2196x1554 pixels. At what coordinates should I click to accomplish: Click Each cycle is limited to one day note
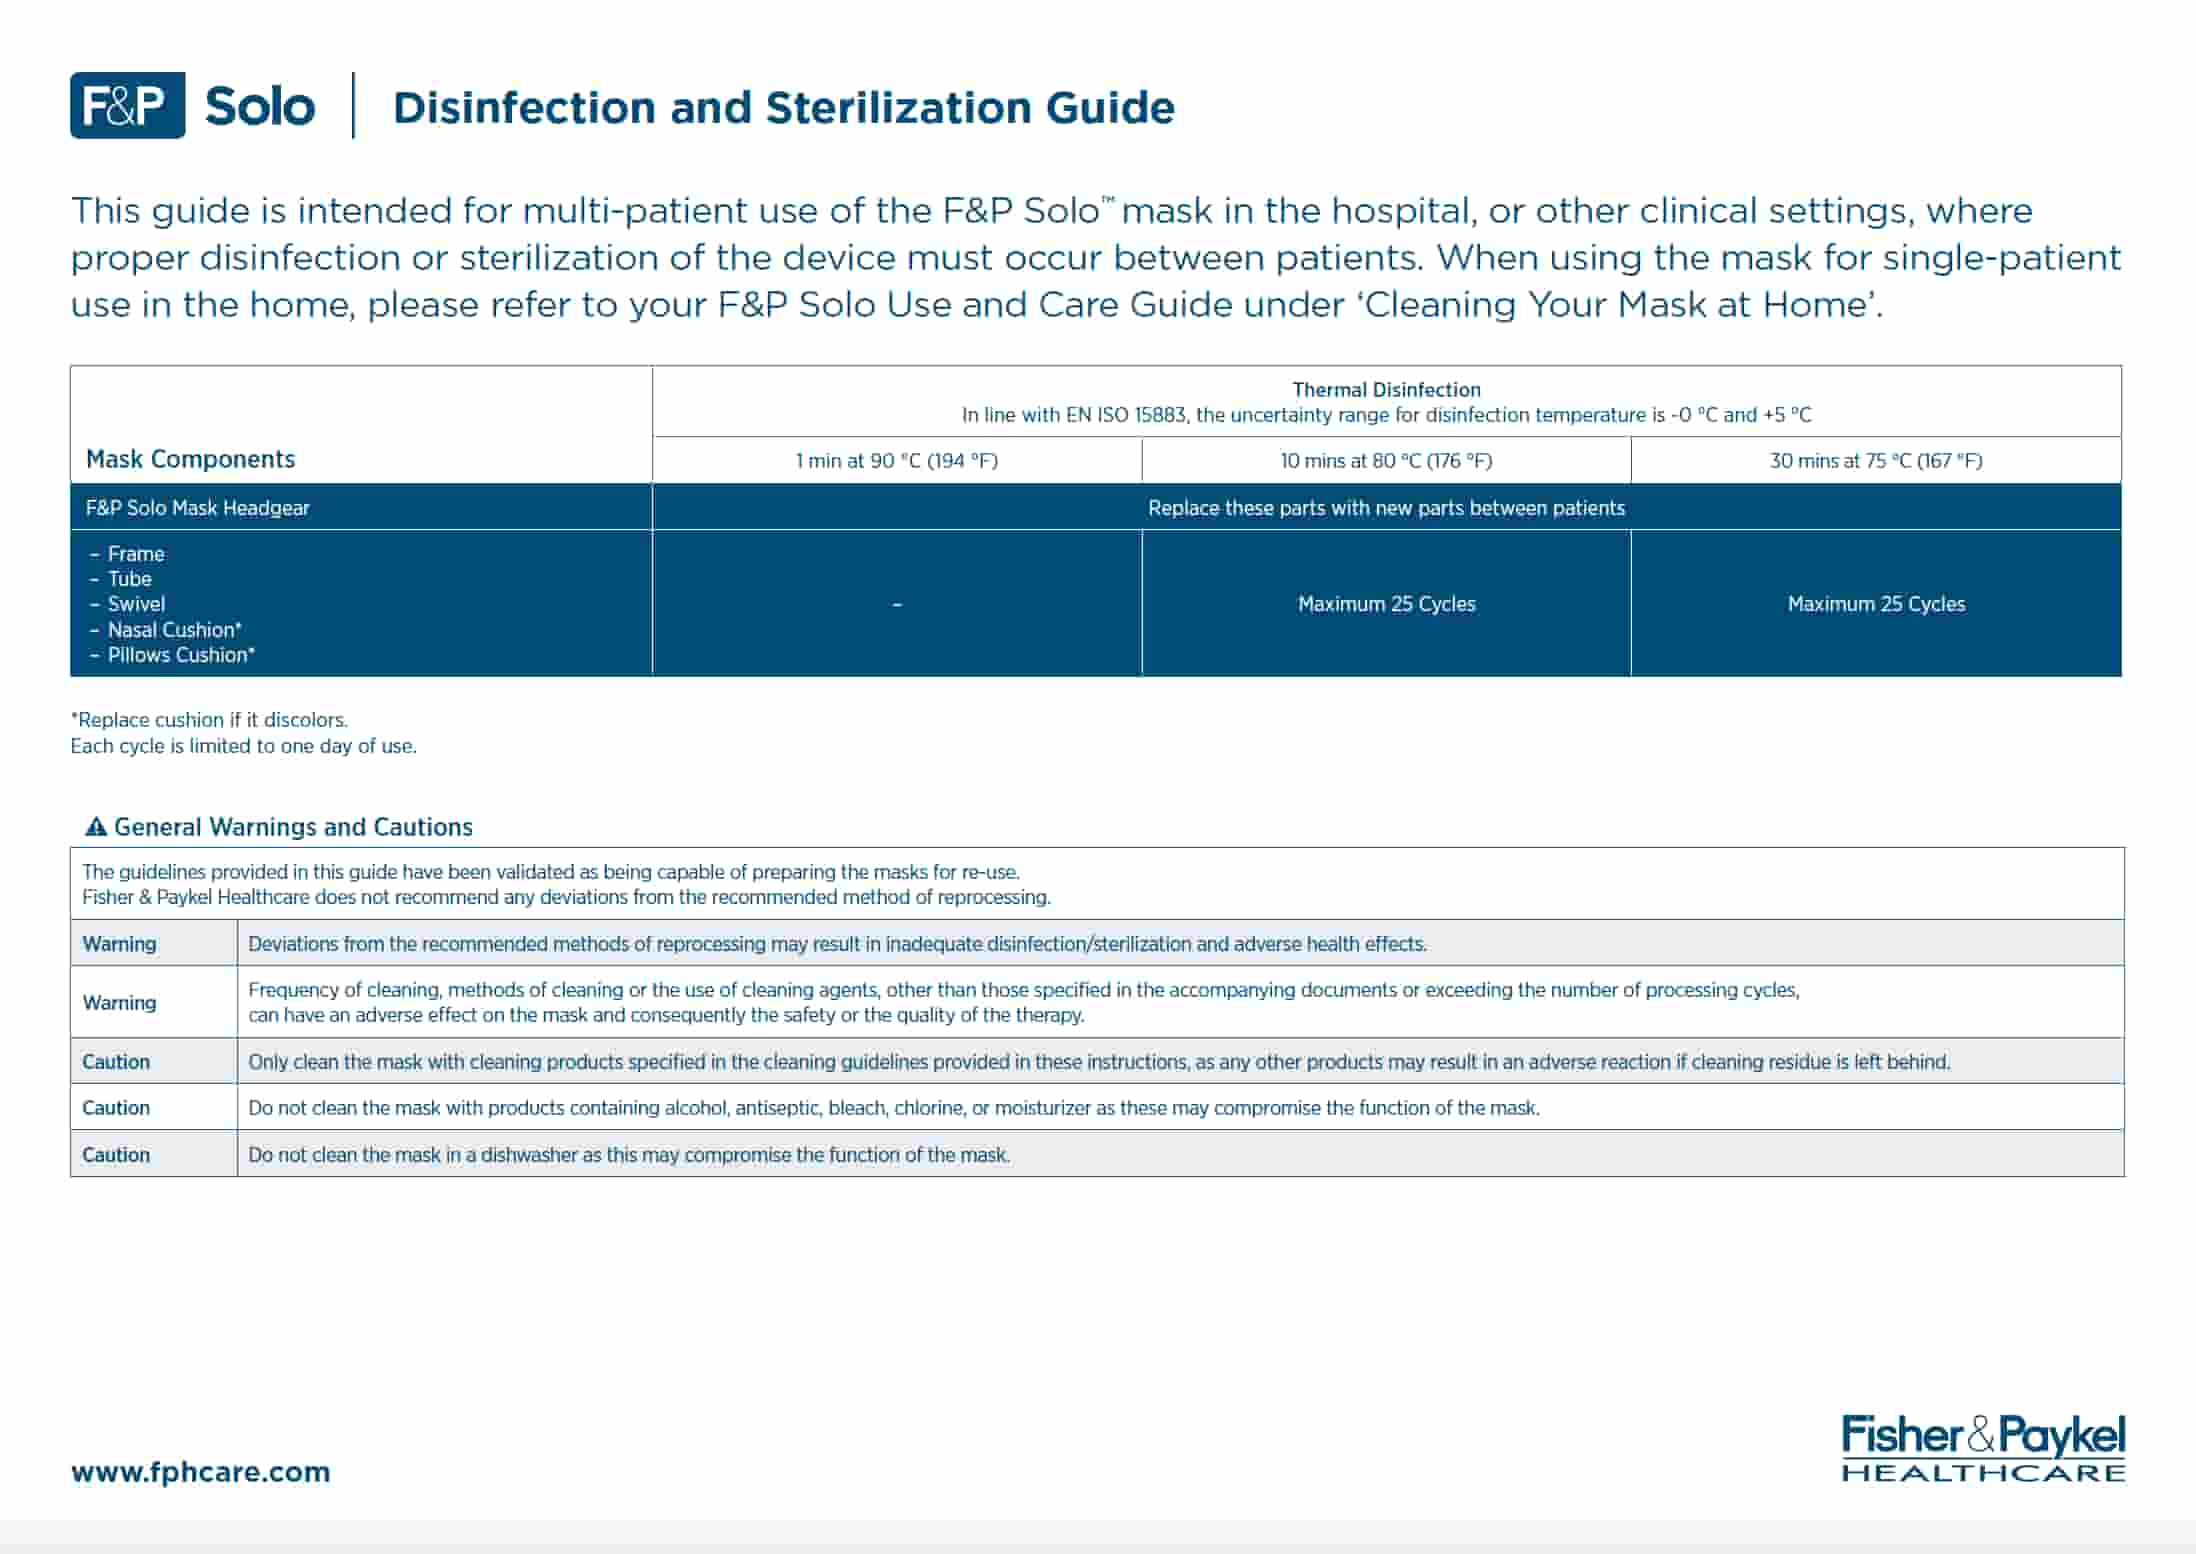[244, 745]
